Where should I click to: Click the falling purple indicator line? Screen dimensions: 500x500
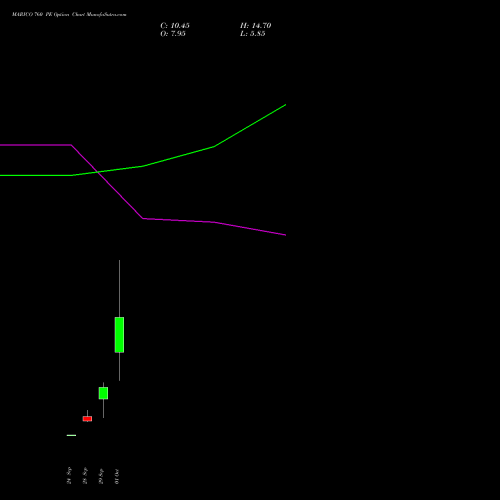tap(143, 218)
